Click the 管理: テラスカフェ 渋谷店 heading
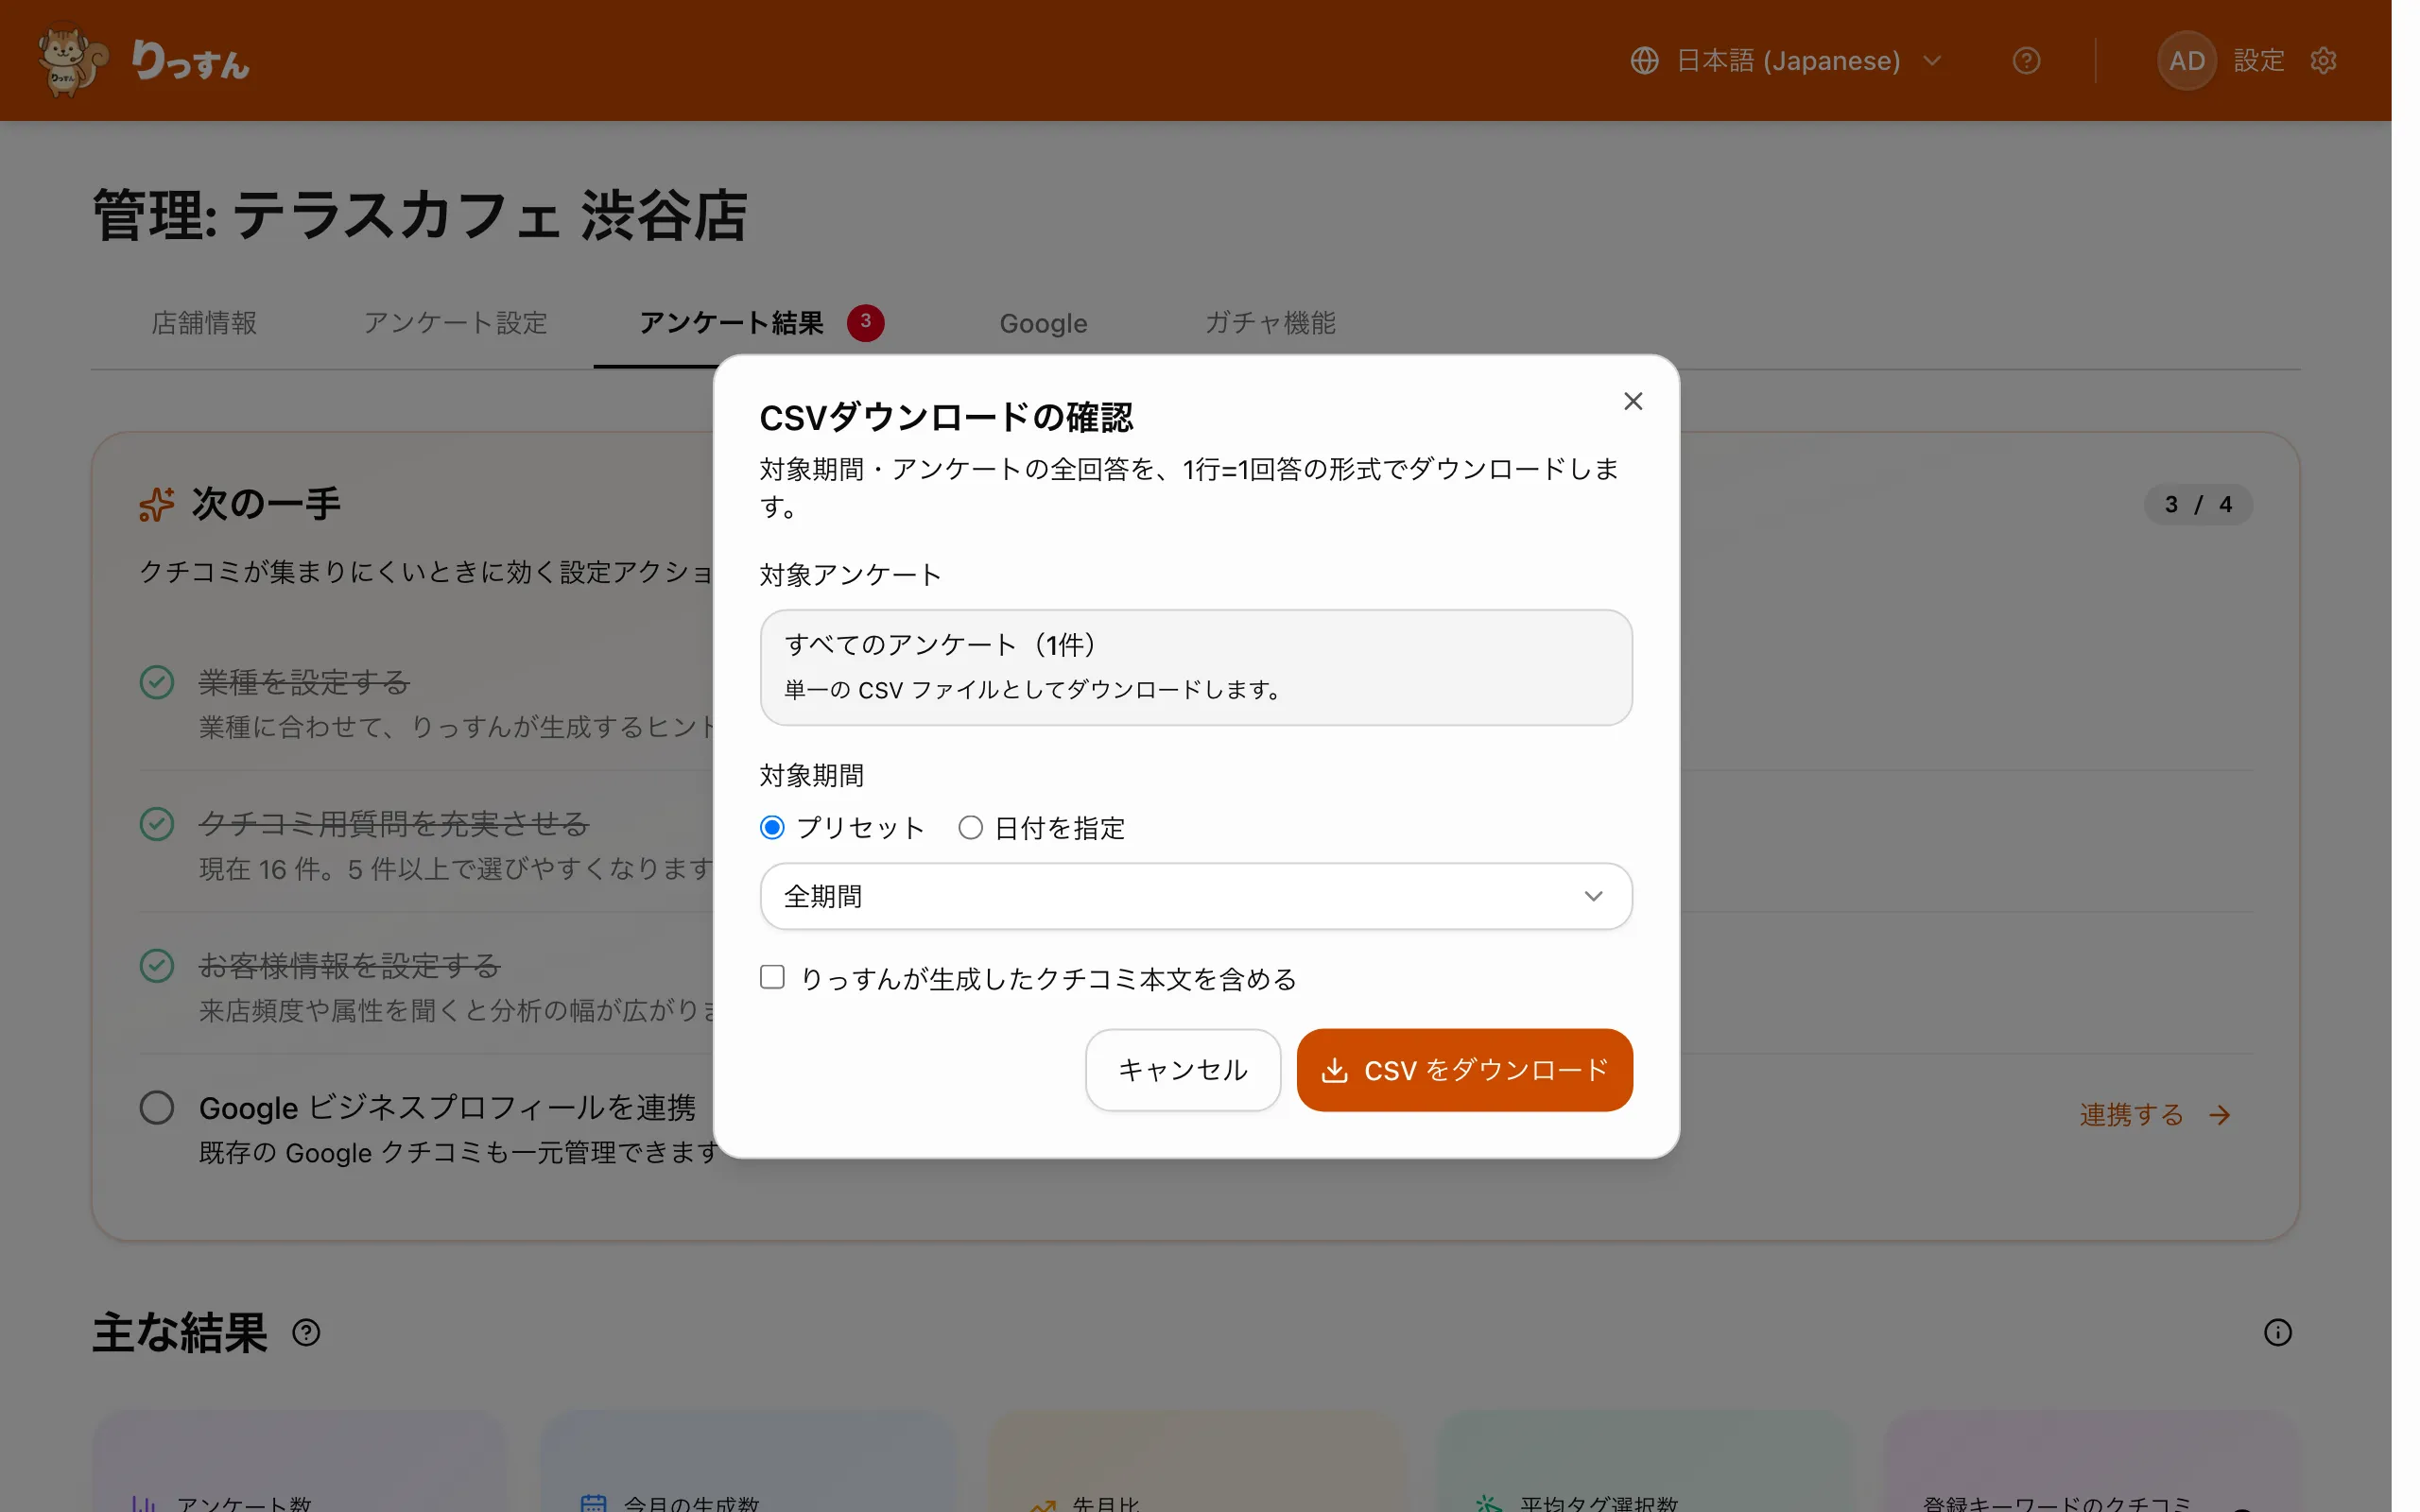Image resolution: width=2420 pixels, height=1512 pixels. (x=420, y=216)
